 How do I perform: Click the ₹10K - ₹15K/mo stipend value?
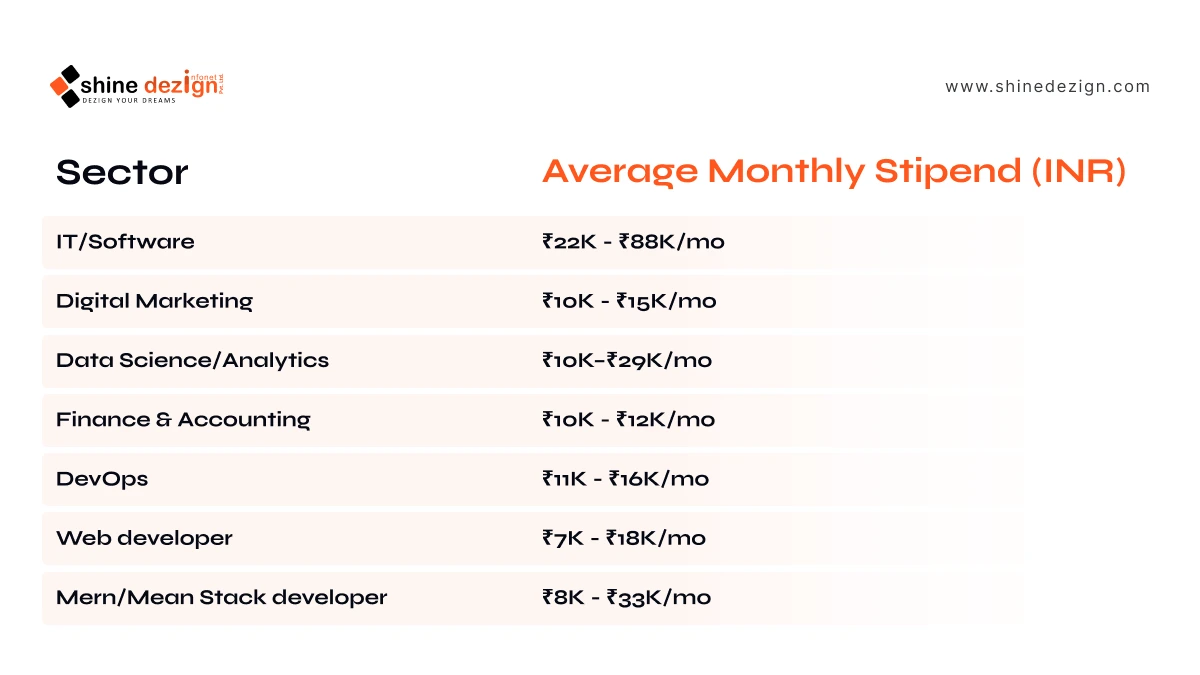[629, 301]
